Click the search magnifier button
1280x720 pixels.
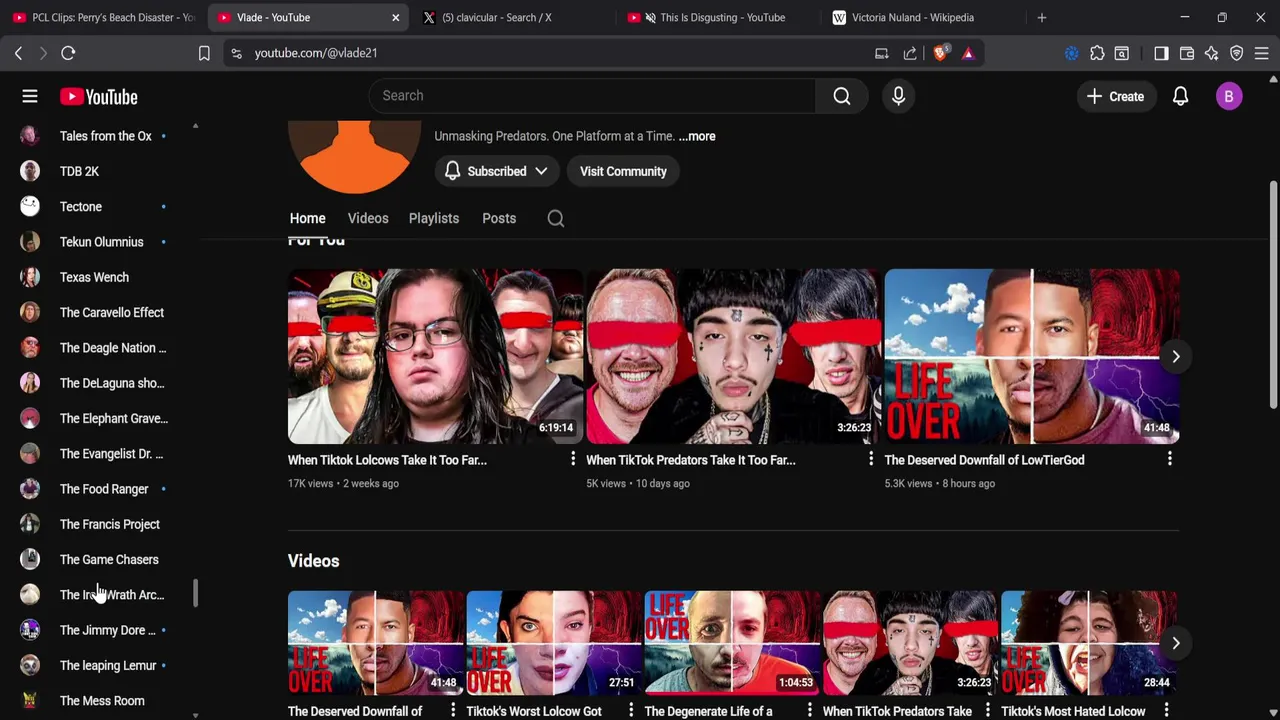tap(842, 96)
